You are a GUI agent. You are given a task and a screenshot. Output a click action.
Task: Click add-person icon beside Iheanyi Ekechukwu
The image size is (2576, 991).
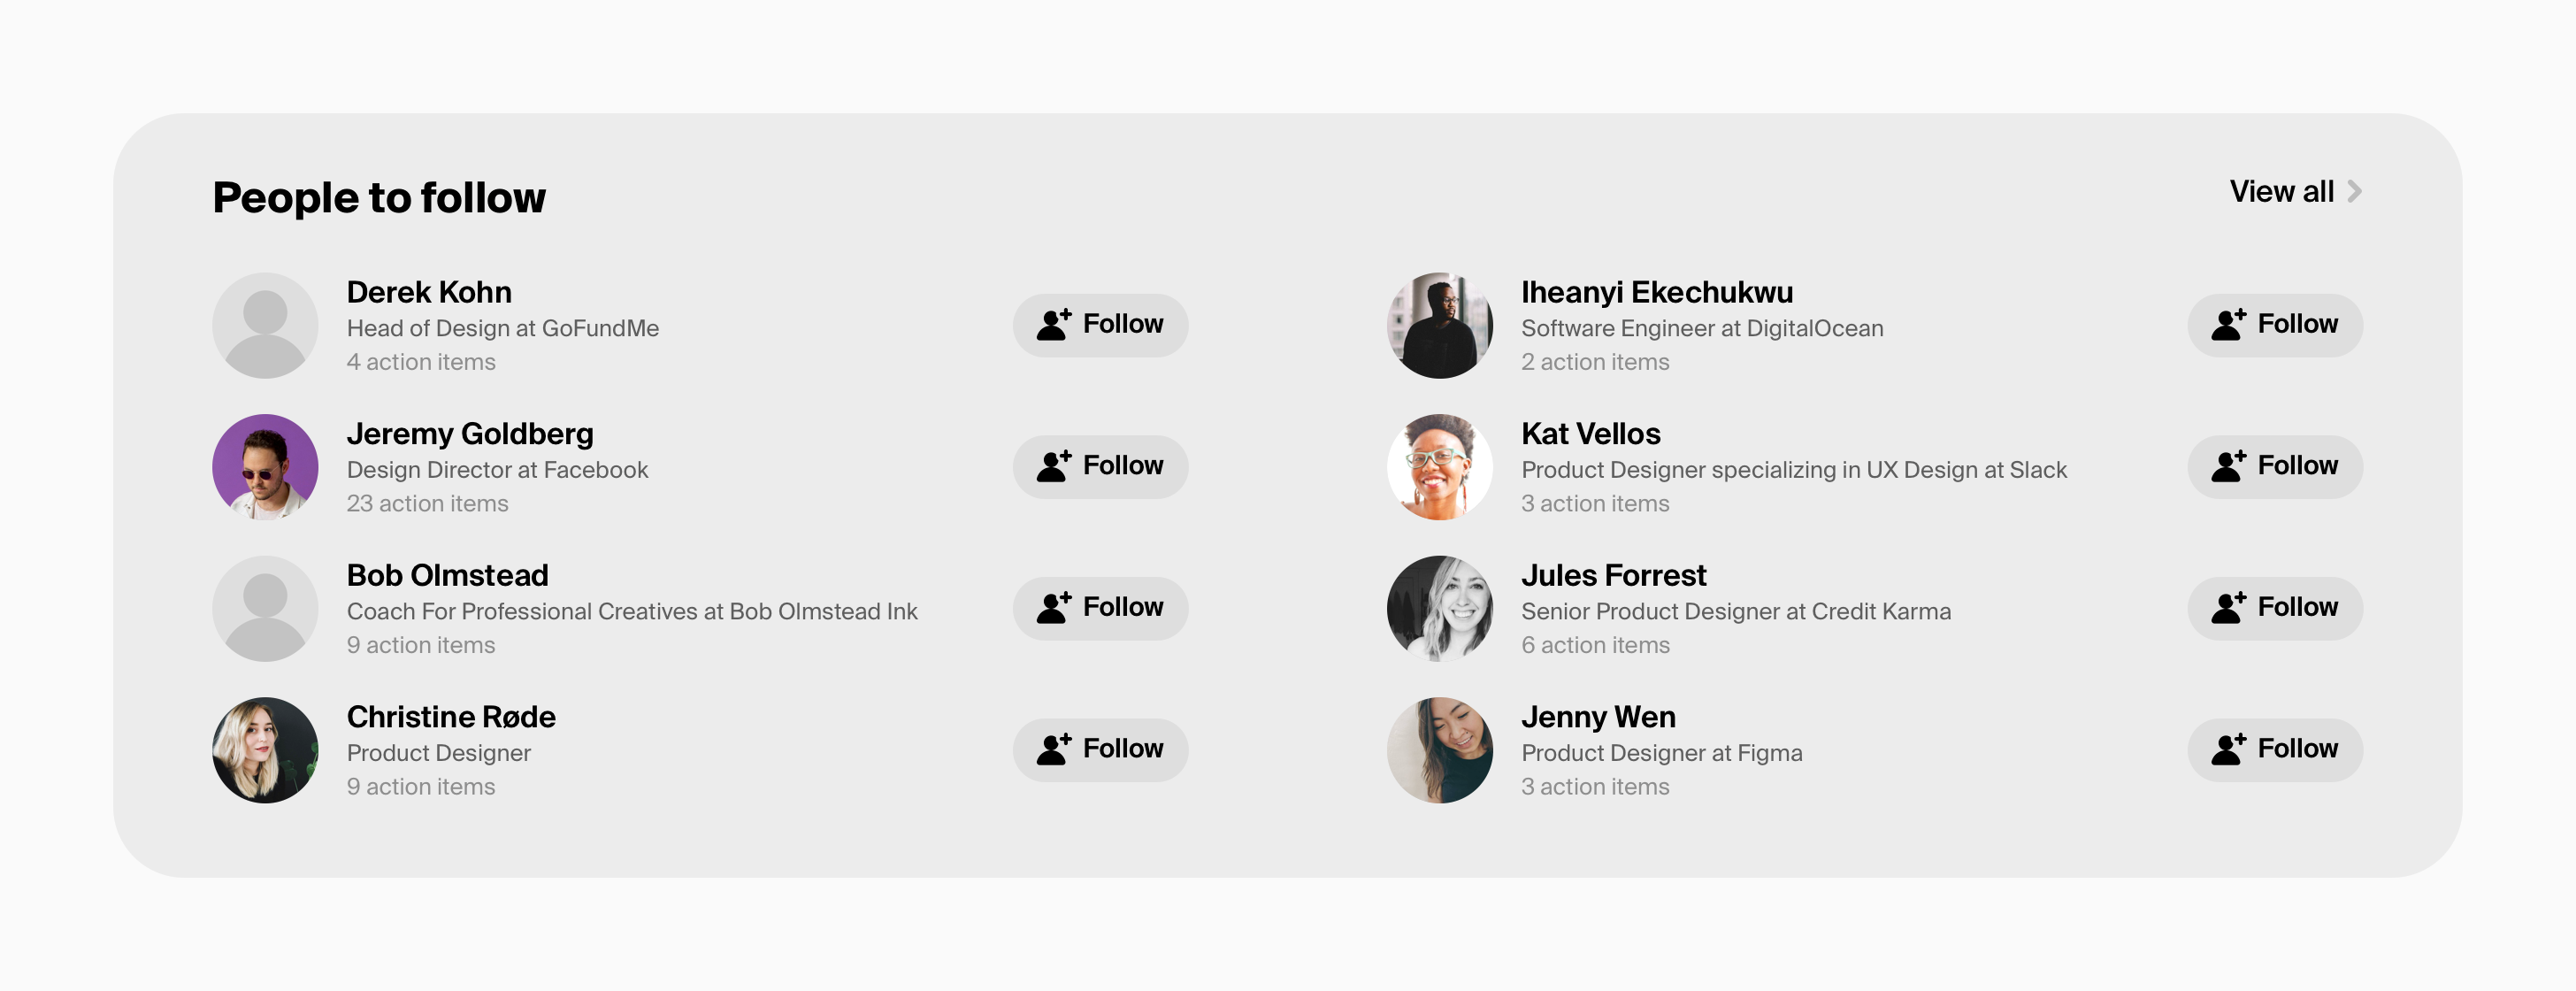(x=2228, y=324)
